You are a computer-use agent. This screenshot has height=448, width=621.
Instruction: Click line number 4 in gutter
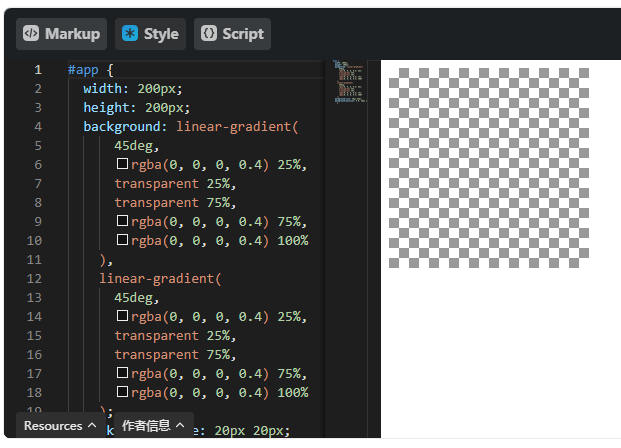[x=38, y=127]
